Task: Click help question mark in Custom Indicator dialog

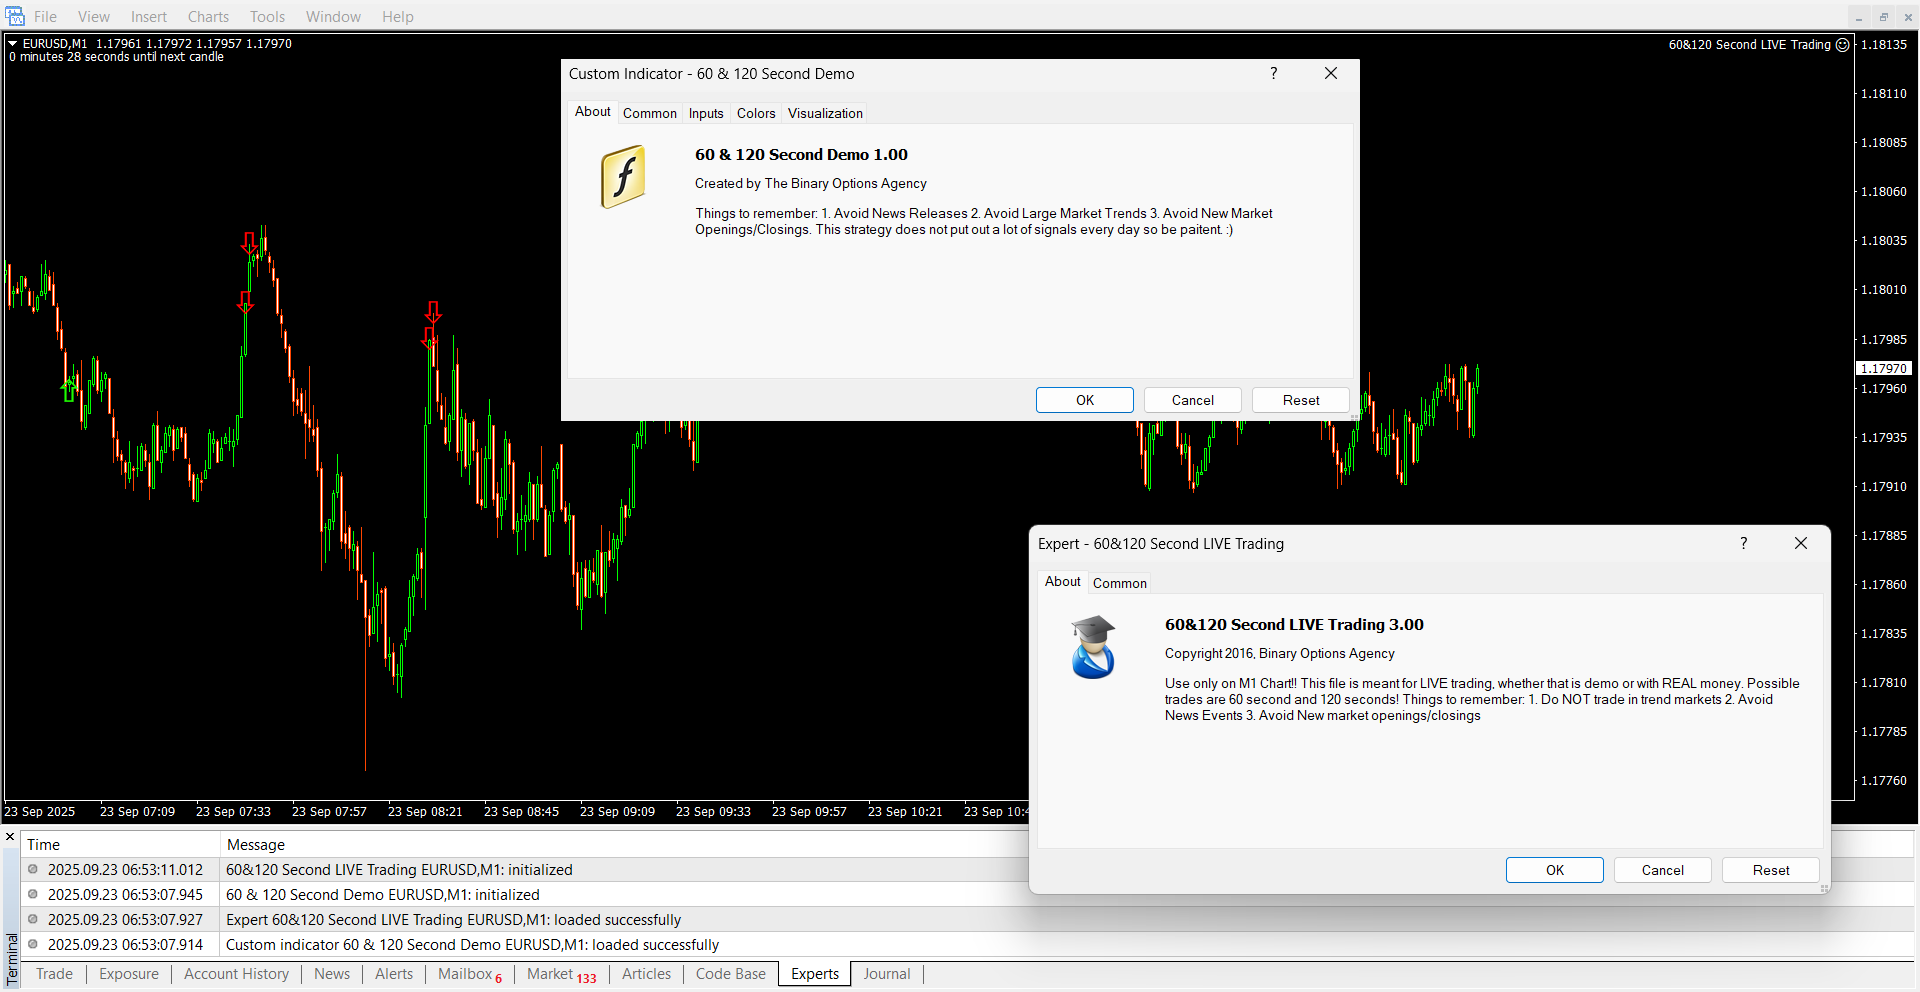Action: coord(1273,74)
